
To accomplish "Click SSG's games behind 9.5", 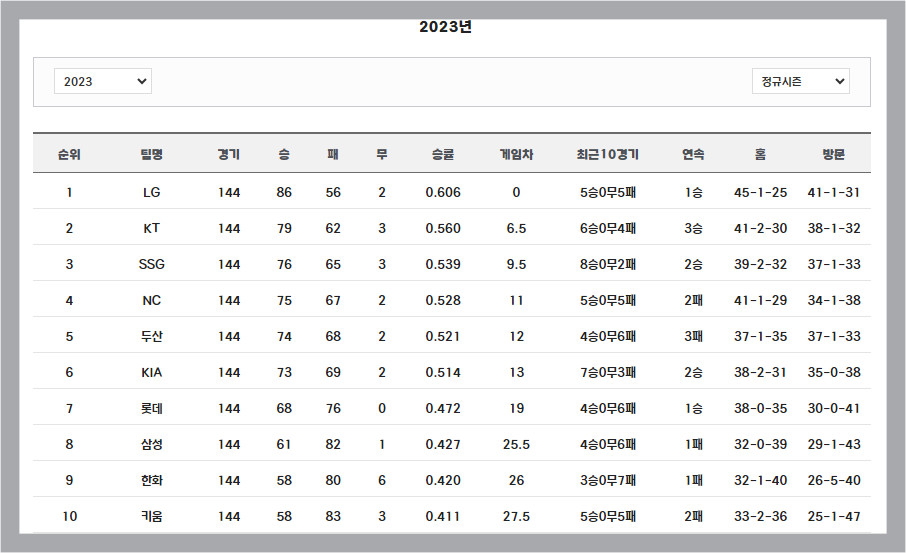I will 517,265.
